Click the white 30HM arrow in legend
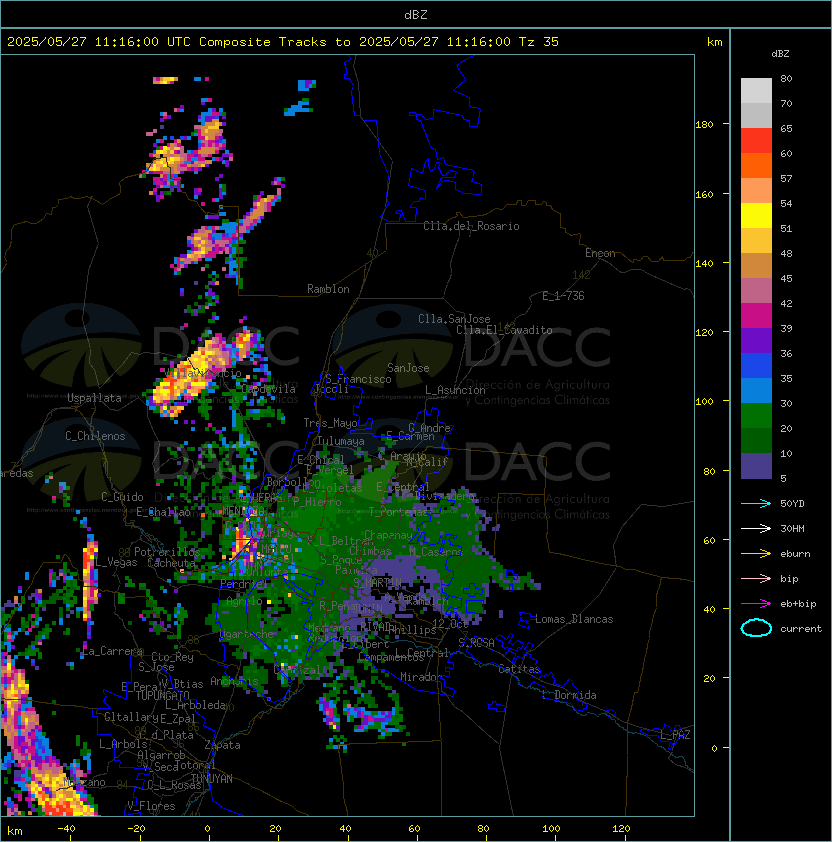The image size is (832, 842). (x=756, y=528)
